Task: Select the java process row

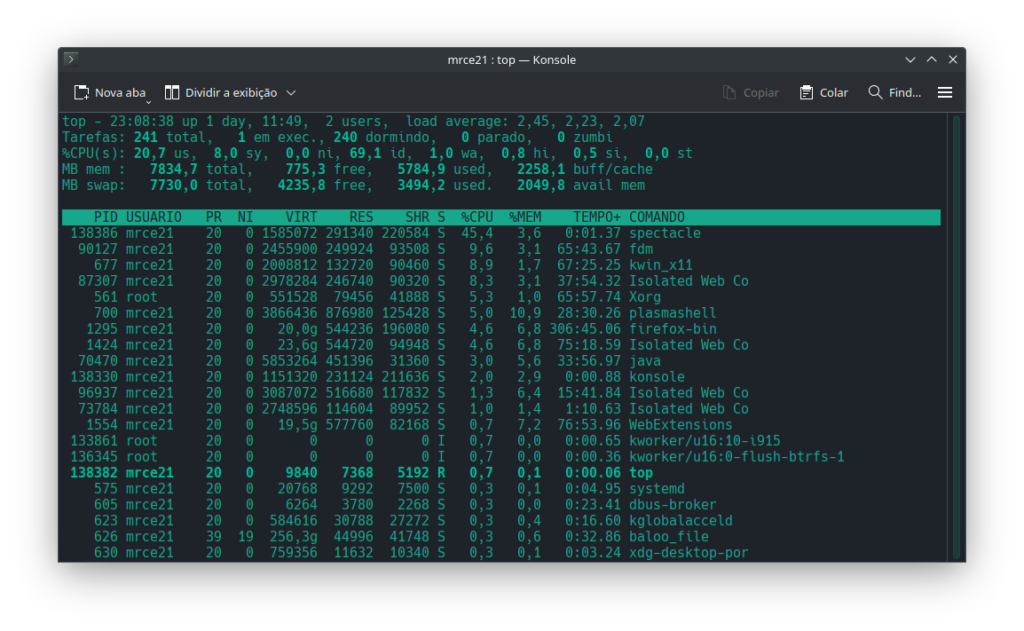Action: click(501, 361)
